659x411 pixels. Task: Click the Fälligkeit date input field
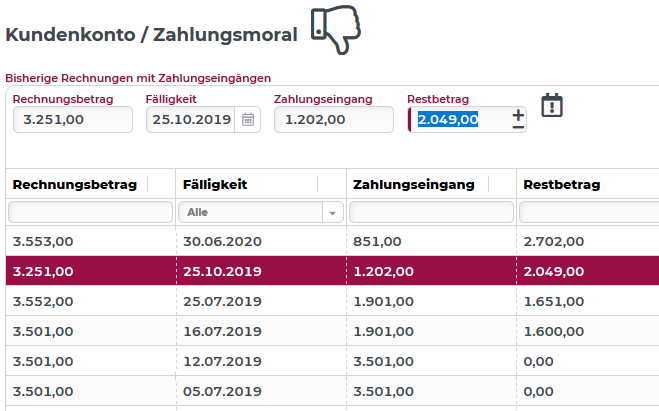pyautogui.click(x=190, y=120)
